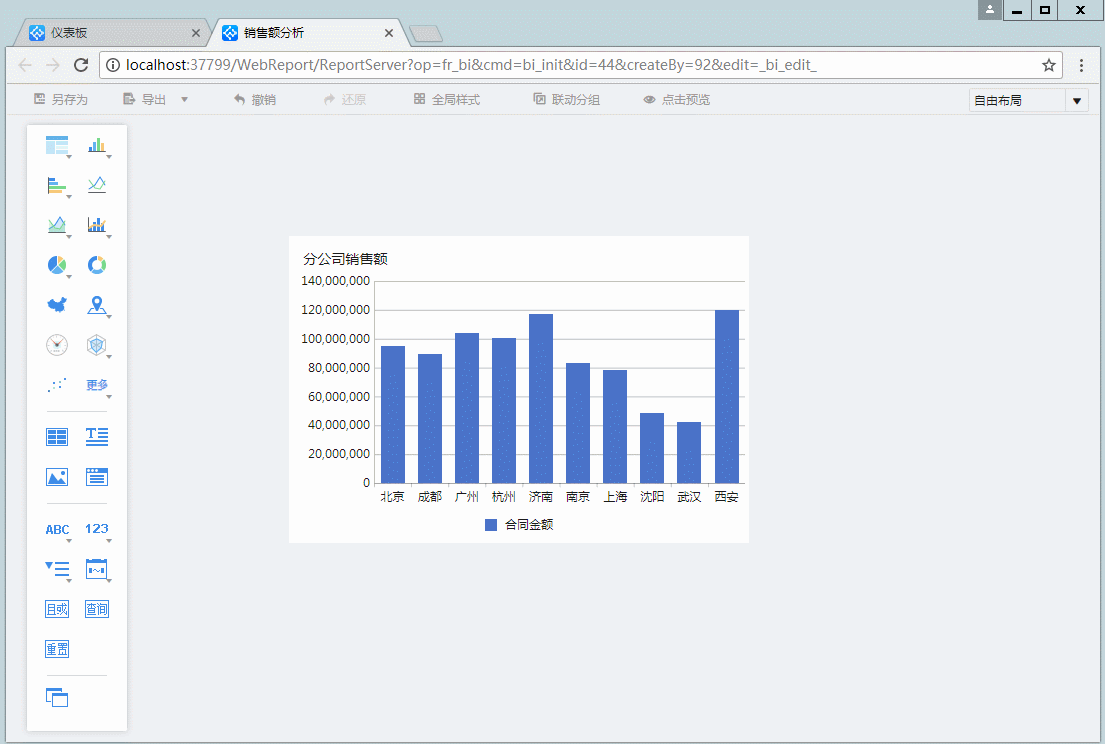Select the China map component
This screenshot has height=744, width=1105.
56,305
